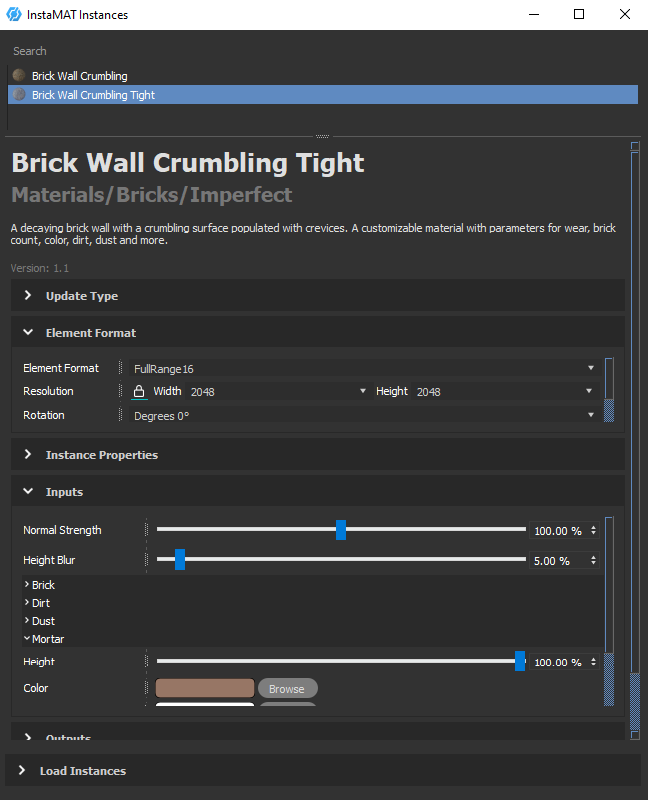Click the Rotation label

(43, 415)
